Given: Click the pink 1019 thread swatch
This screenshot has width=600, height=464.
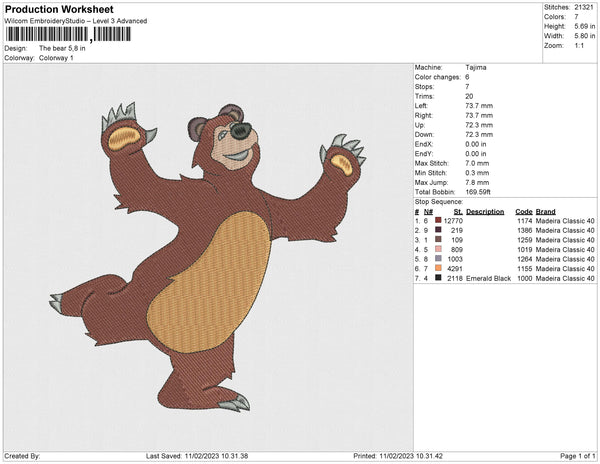Looking at the screenshot, I should click(x=438, y=249).
